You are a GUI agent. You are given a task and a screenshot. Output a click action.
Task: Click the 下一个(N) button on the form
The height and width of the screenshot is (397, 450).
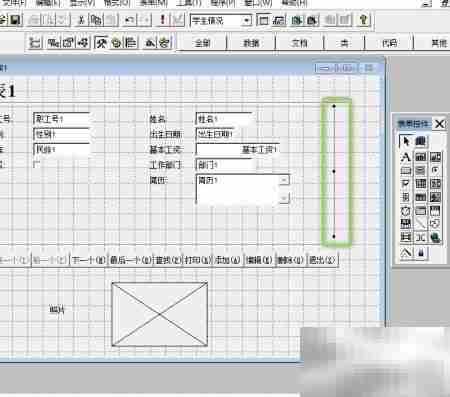[89, 260]
